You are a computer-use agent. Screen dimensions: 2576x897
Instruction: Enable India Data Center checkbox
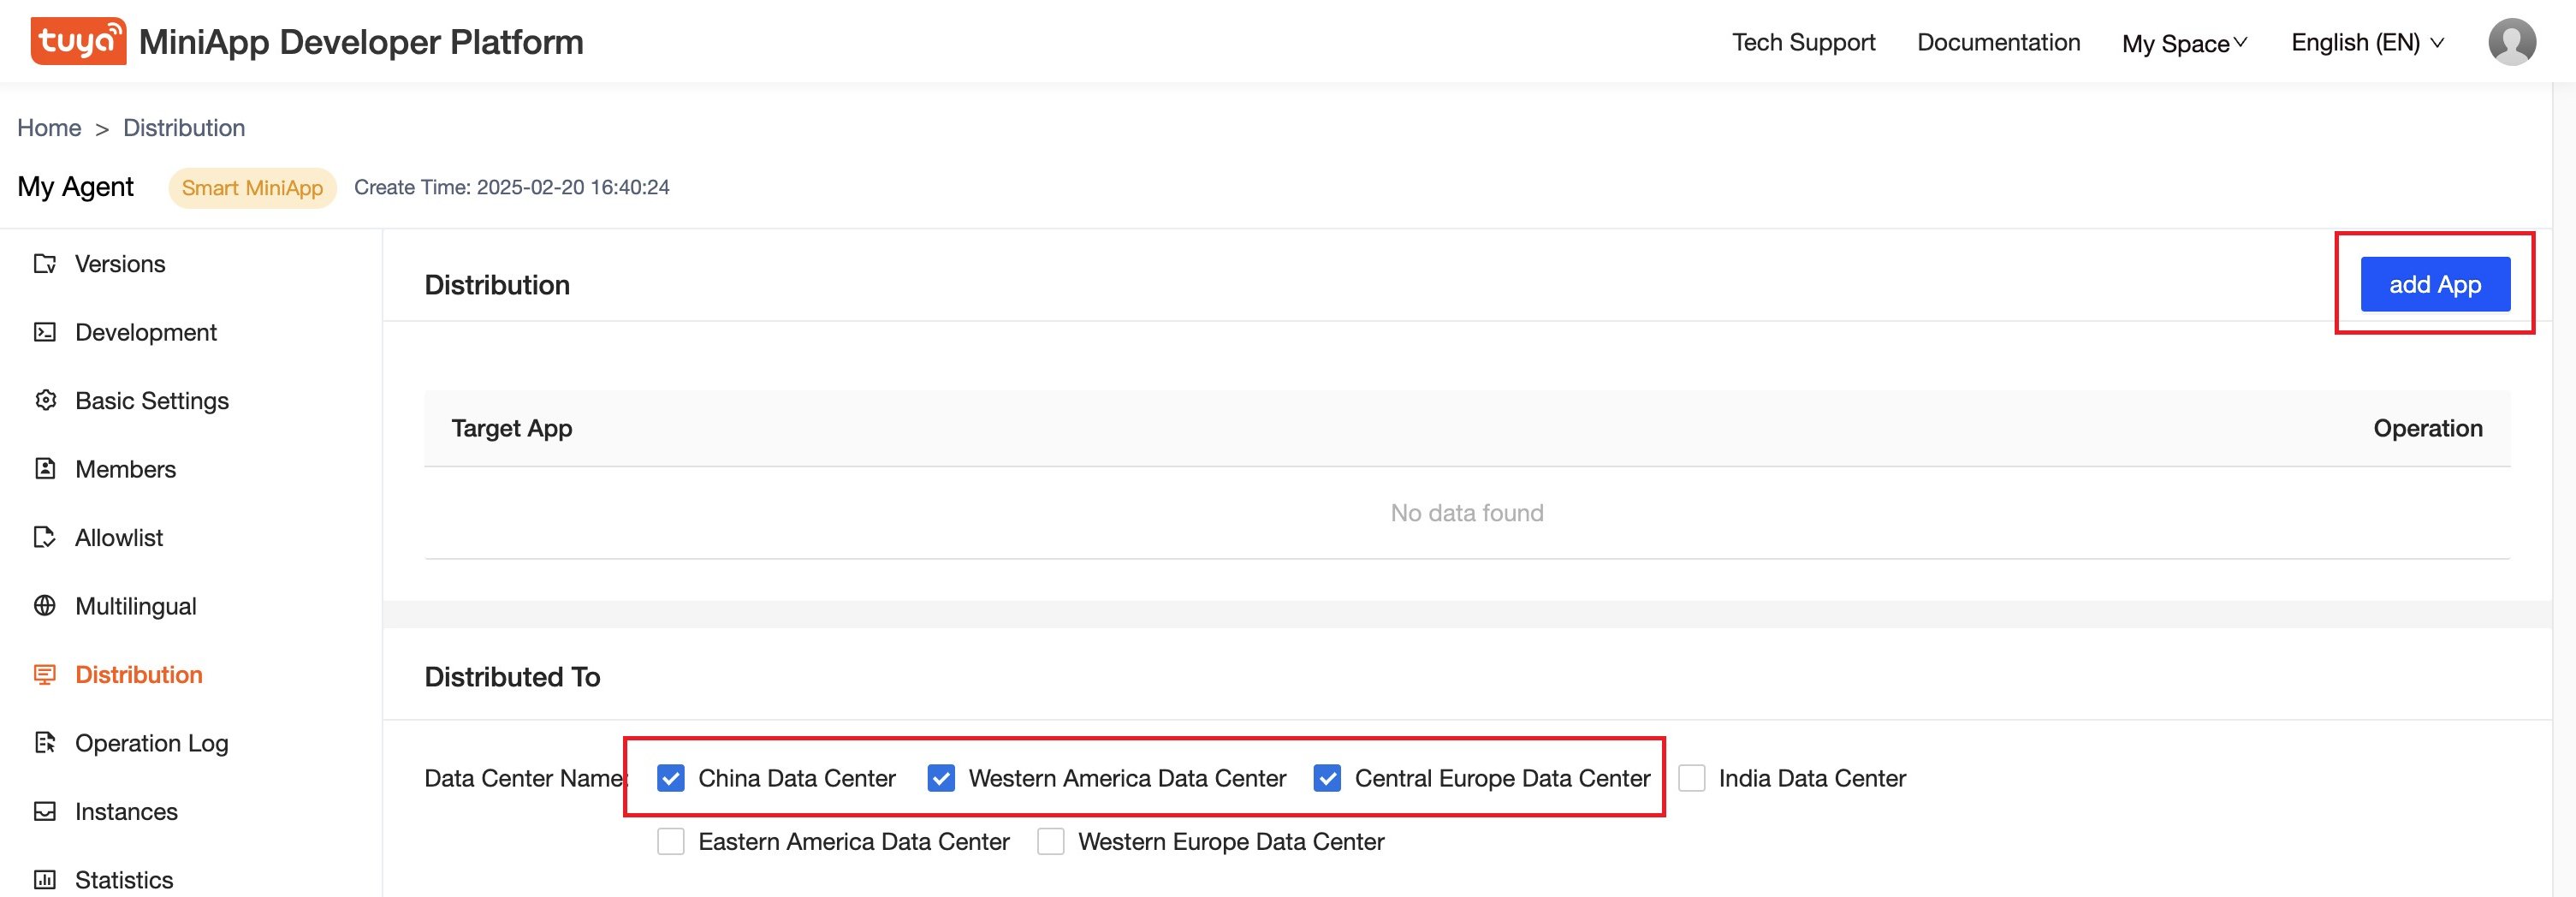coord(1691,778)
